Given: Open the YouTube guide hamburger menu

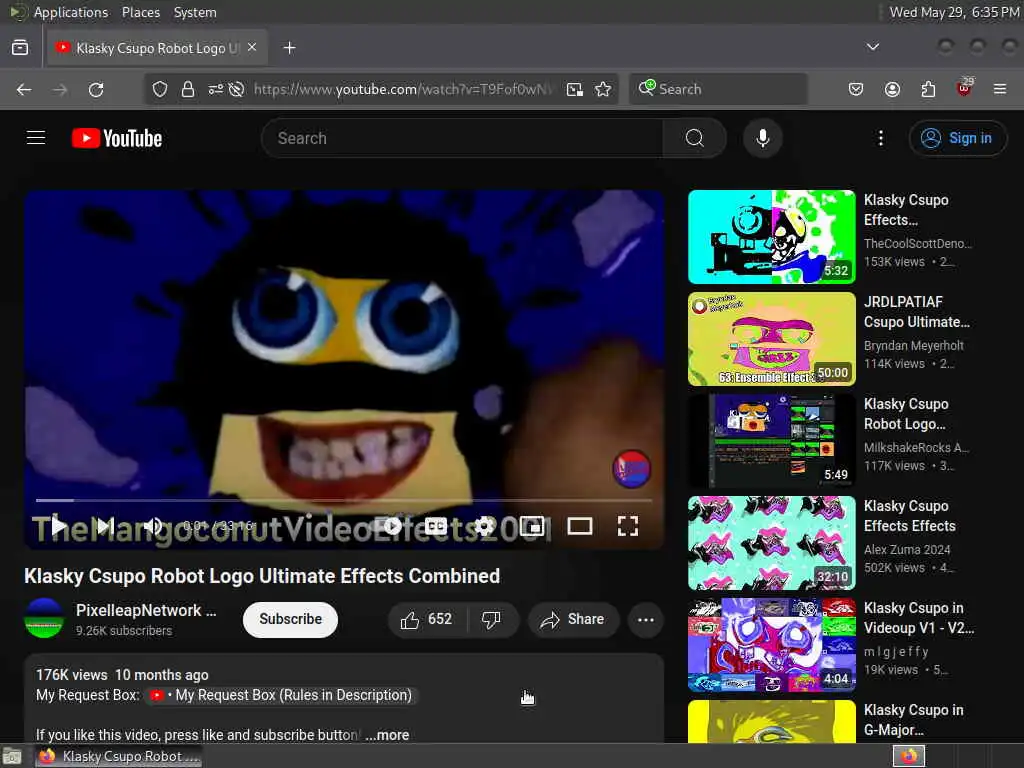Looking at the screenshot, I should pyautogui.click(x=36, y=138).
